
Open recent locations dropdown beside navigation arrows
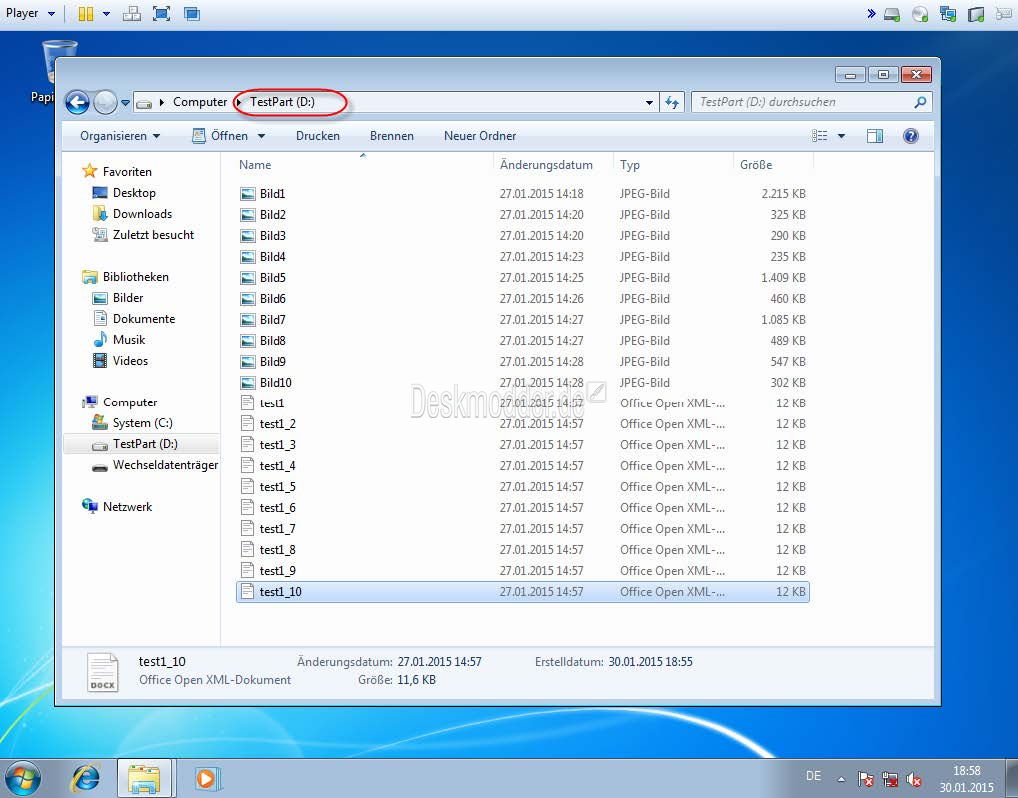(x=125, y=103)
